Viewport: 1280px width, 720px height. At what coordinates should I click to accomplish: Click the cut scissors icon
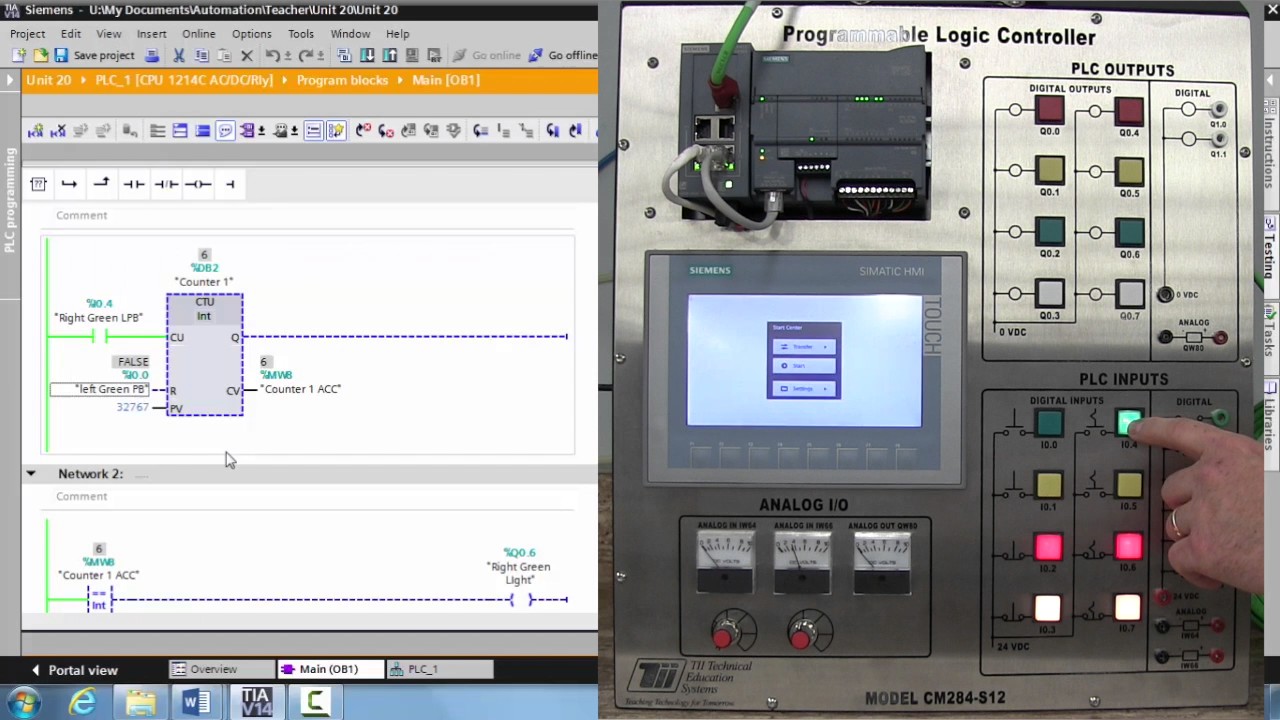tap(179, 56)
